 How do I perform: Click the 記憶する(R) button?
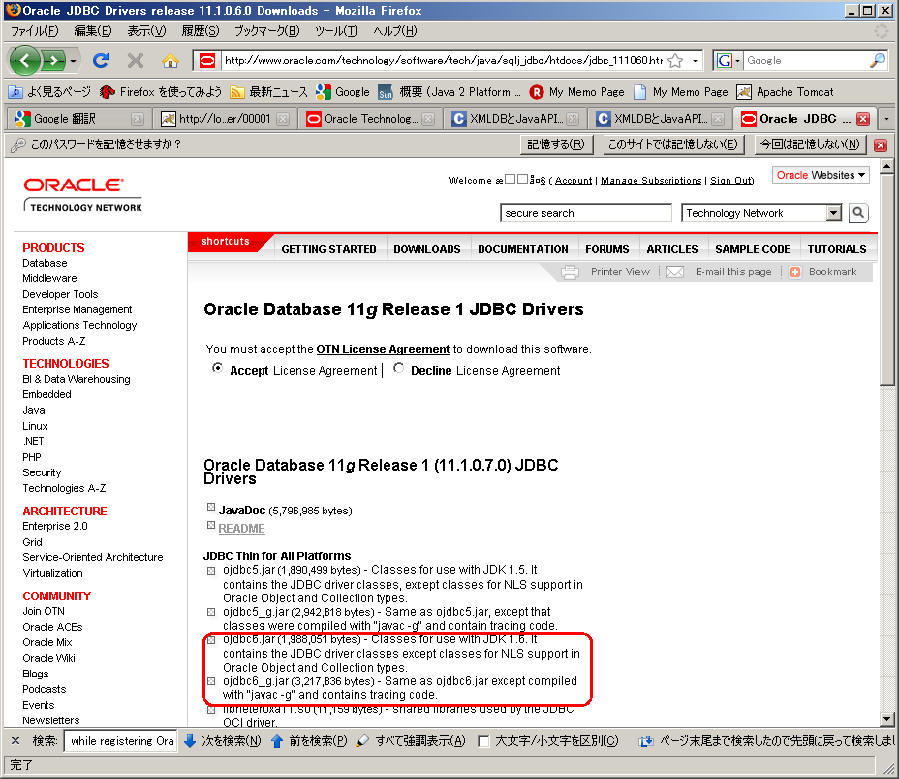(x=556, y=145)
